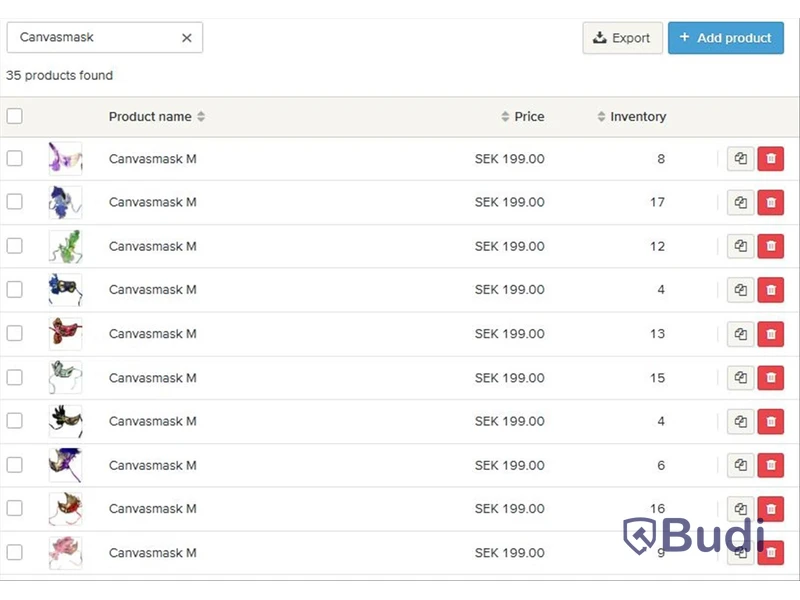This screenshot has height=600, width=800.
Task: Delete the product with inventory 17
Action: point(771,203)
